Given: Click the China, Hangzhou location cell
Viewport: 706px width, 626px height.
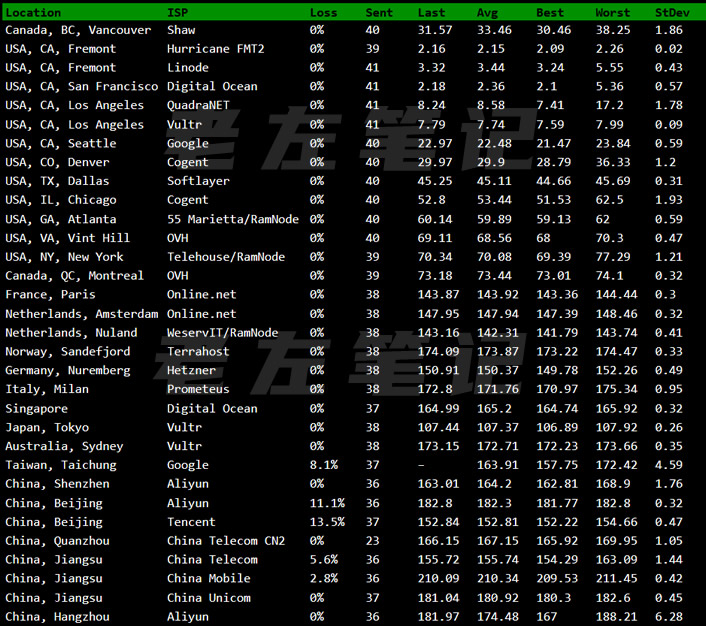Looking at the screenshot, I should click(57, 617).
